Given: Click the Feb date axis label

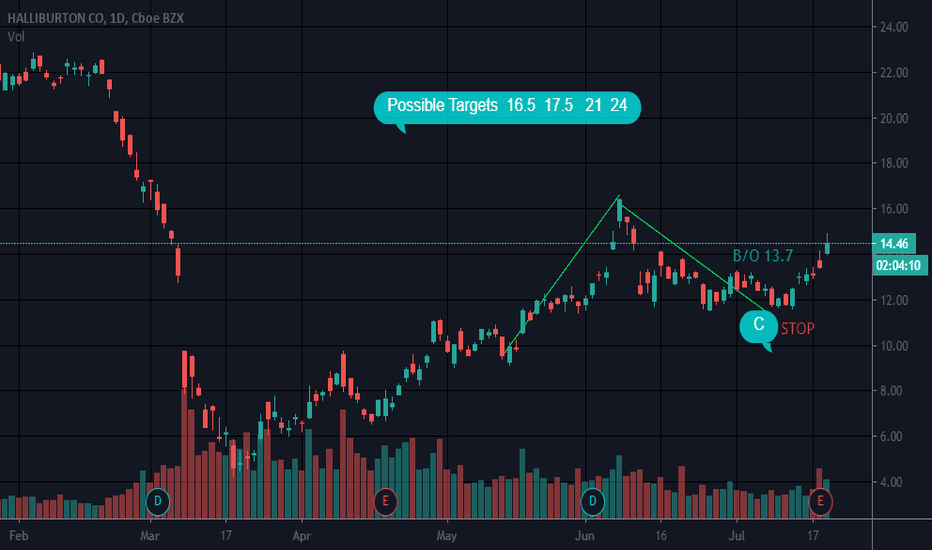Looking at the screenshot, I should pyautogui.click(x=18, y=536).
